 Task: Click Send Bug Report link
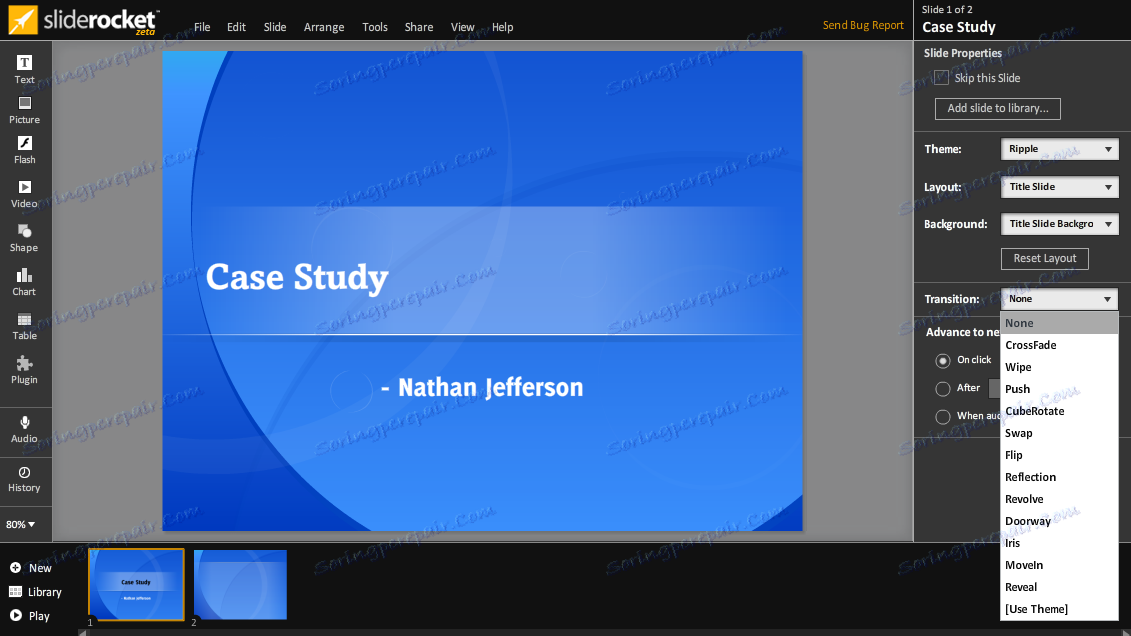click(x=863, y=25)
